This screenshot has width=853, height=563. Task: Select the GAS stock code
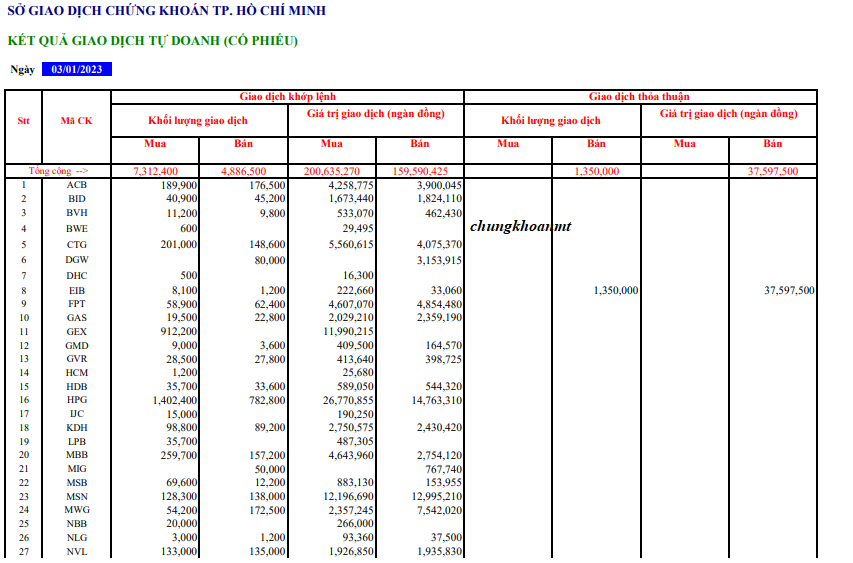coord(77,318)
